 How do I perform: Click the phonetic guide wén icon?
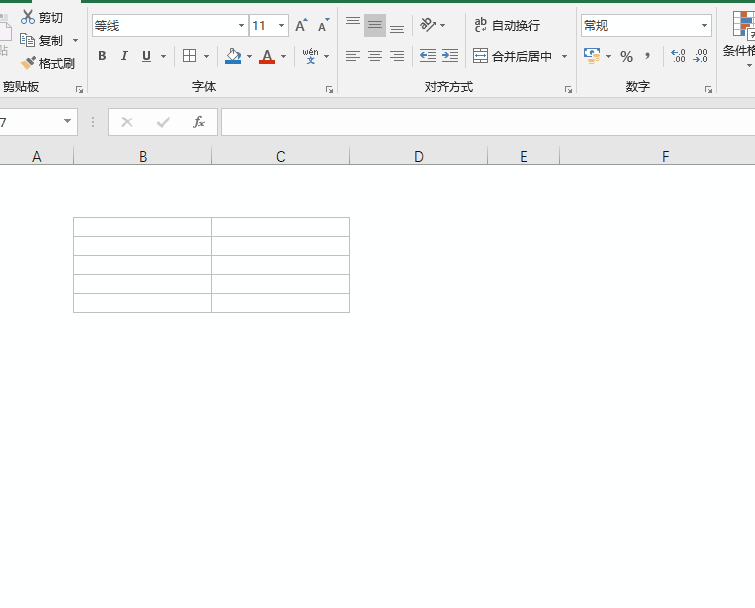(311, 56)
